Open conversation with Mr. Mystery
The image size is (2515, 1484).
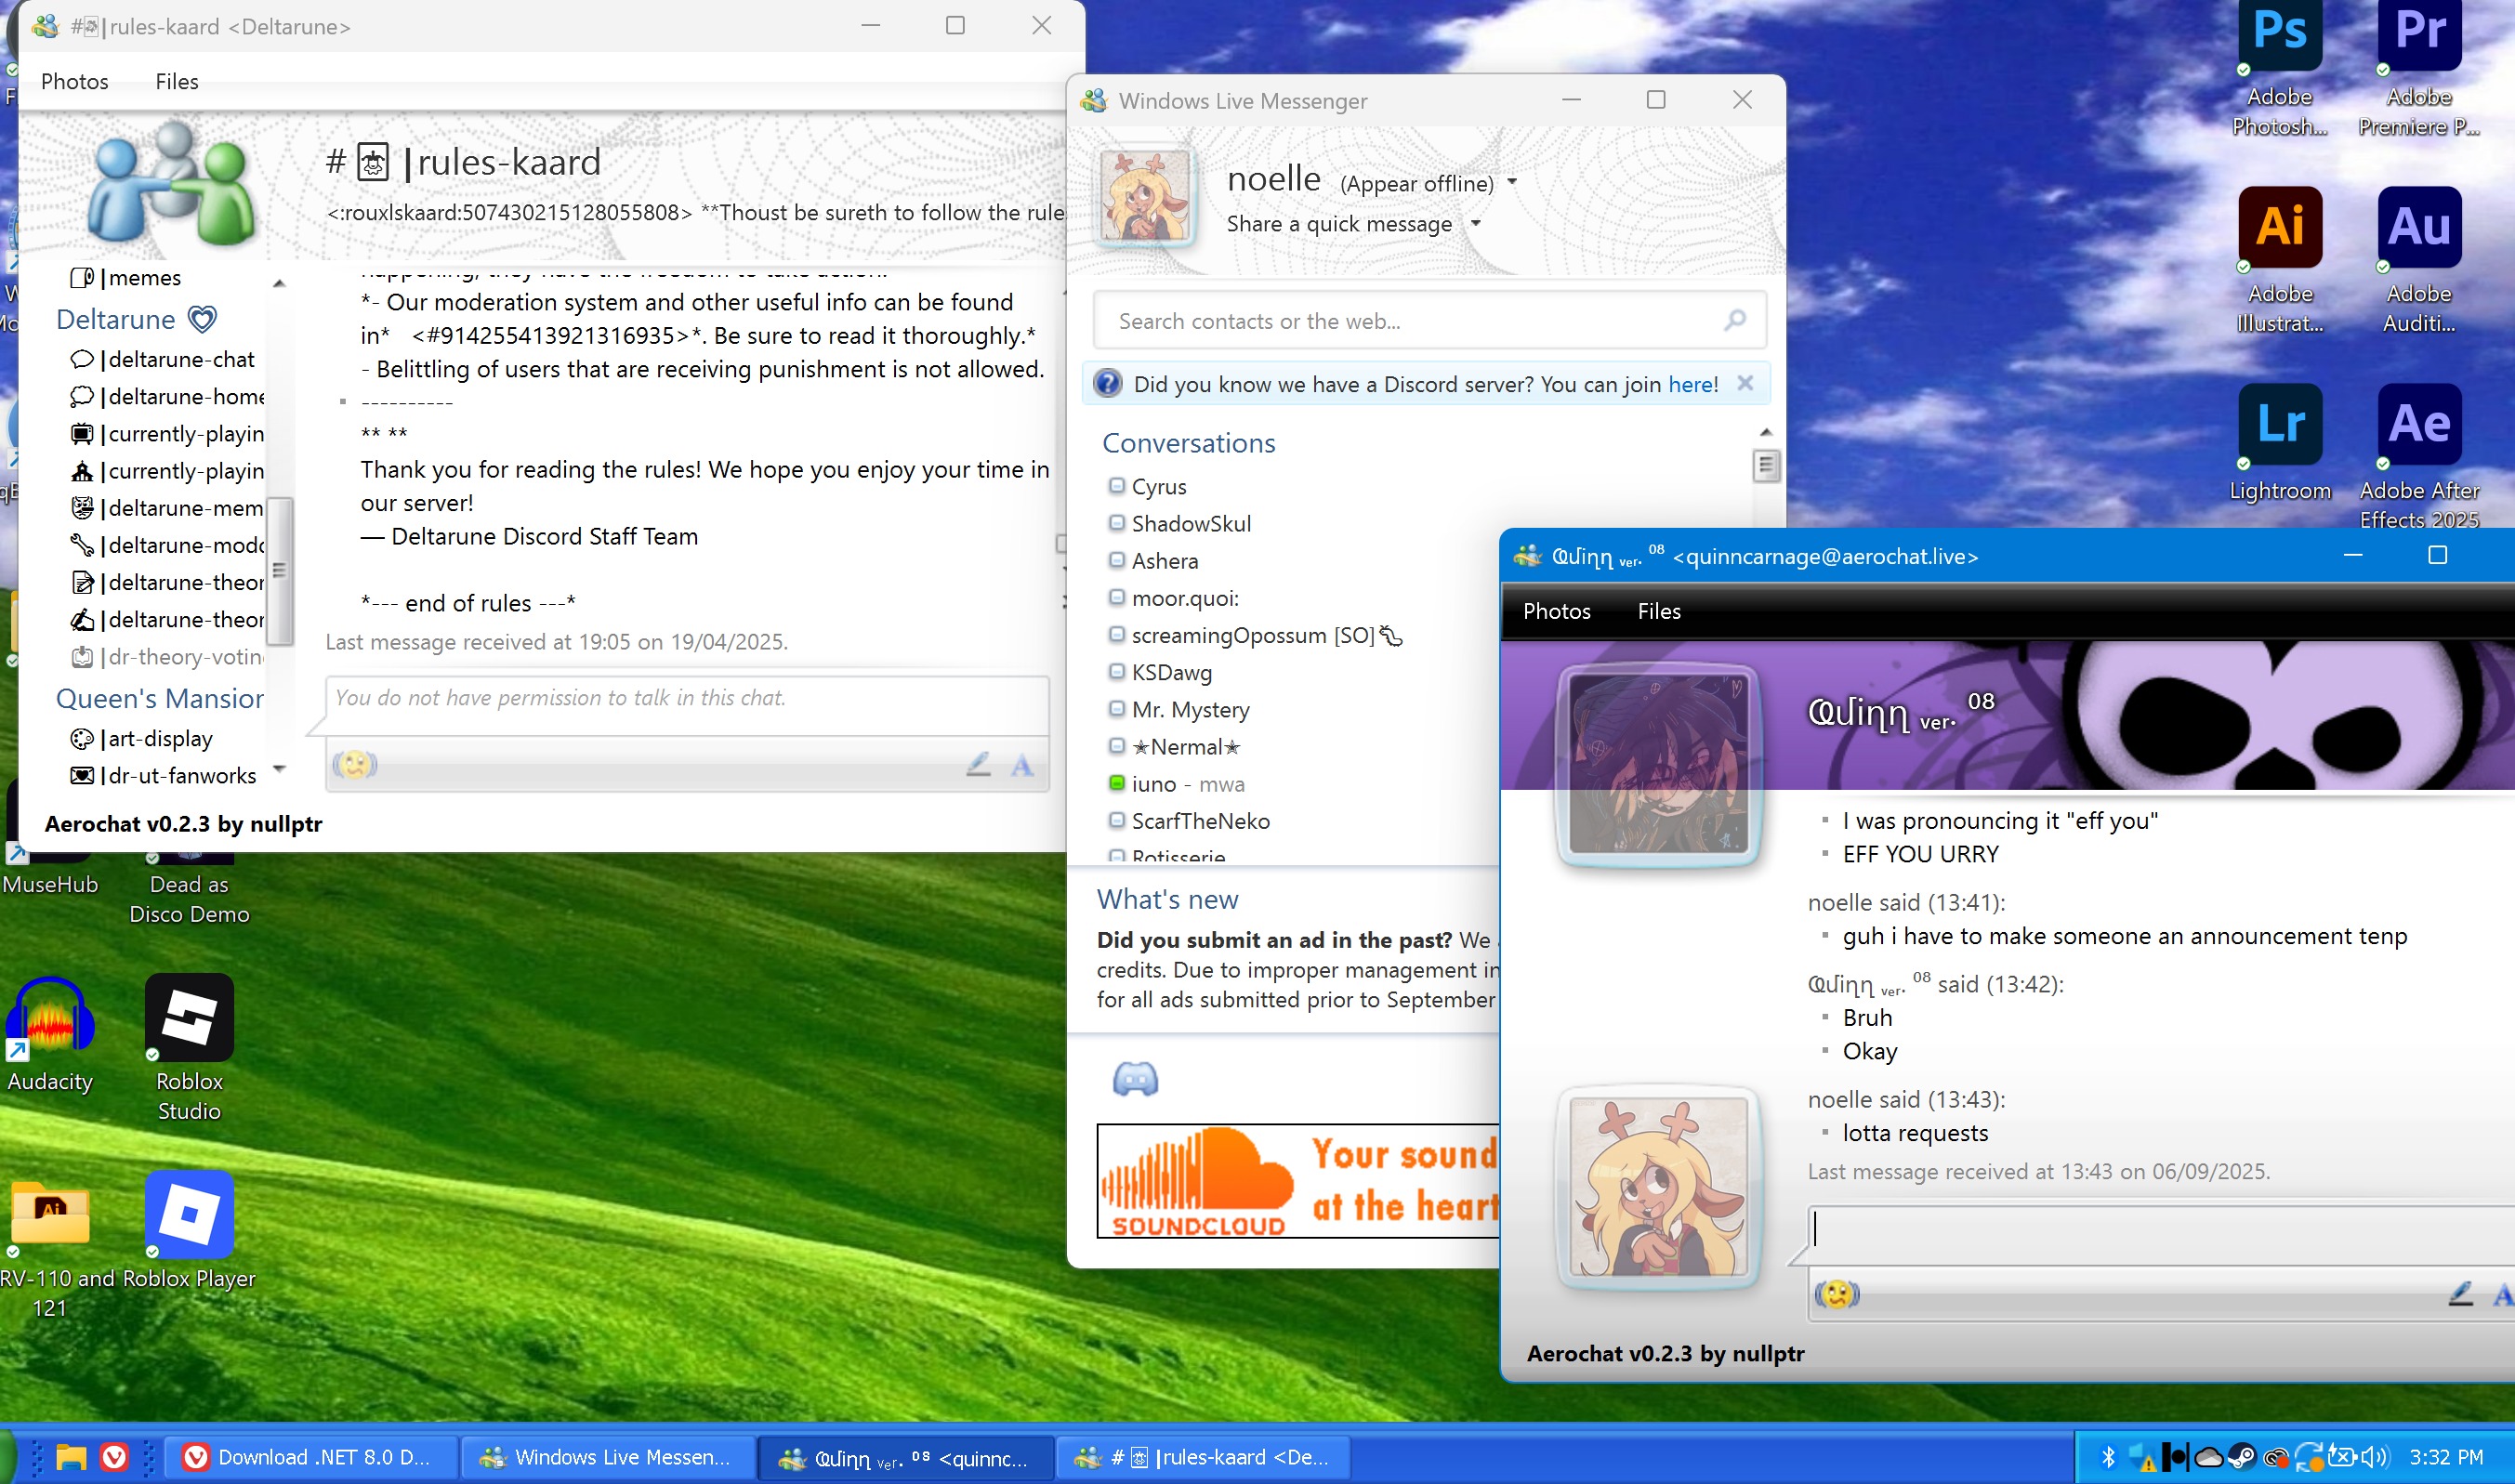[1179, 709]
